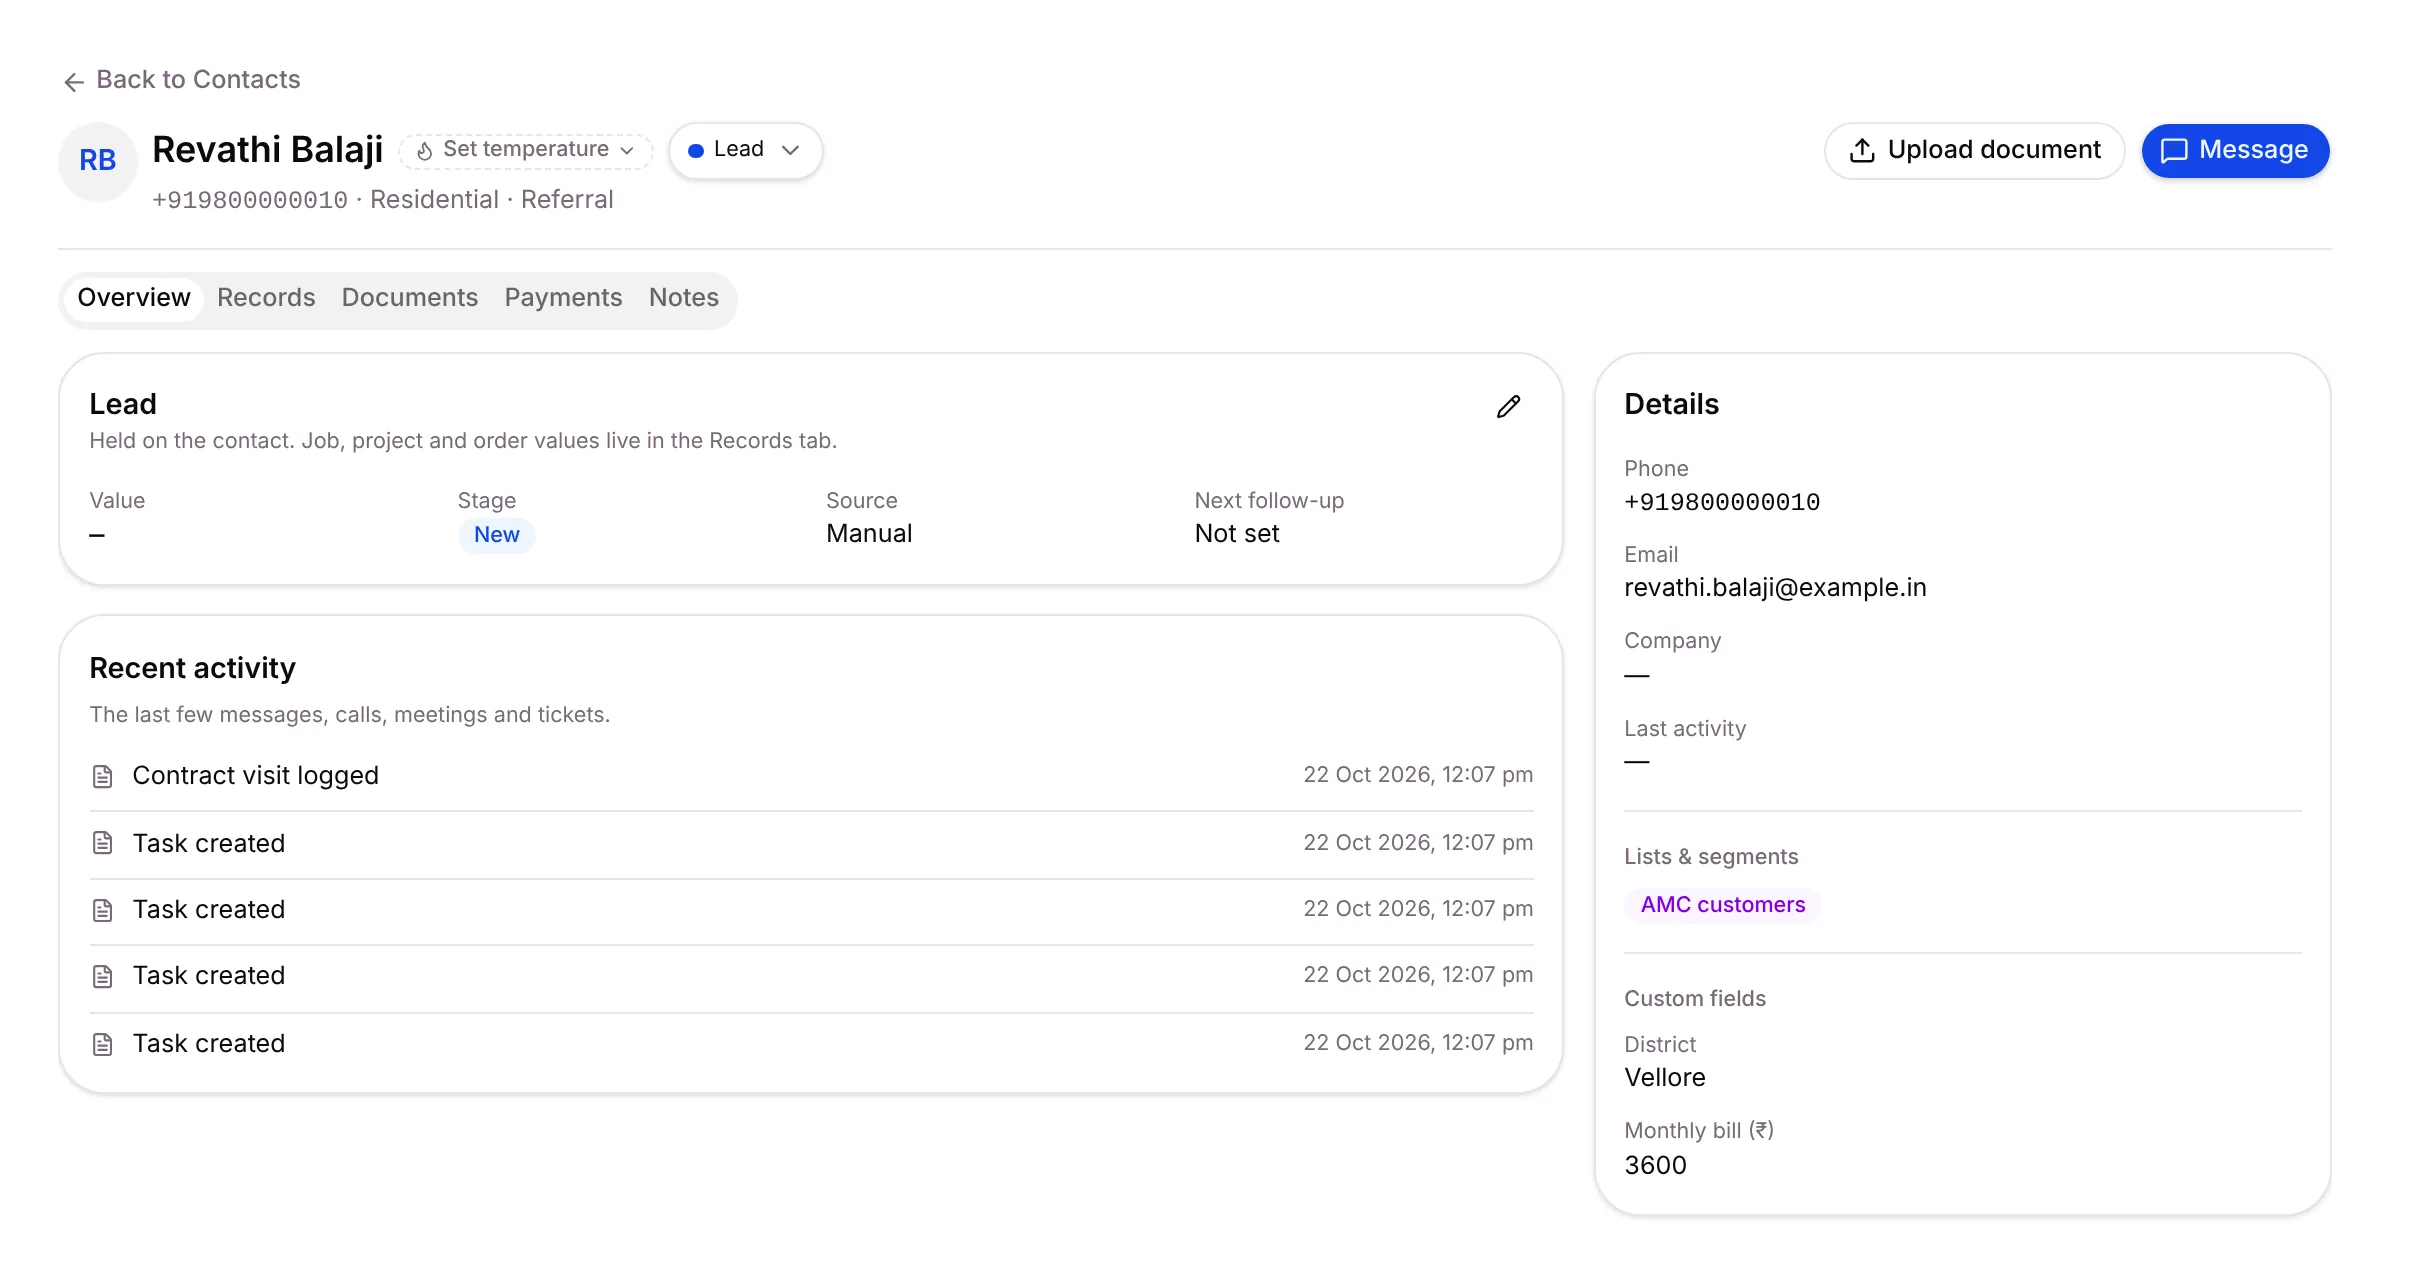Click the revathi.balaji@example.in email
2420x1282 pixels.
[1775, 588]
